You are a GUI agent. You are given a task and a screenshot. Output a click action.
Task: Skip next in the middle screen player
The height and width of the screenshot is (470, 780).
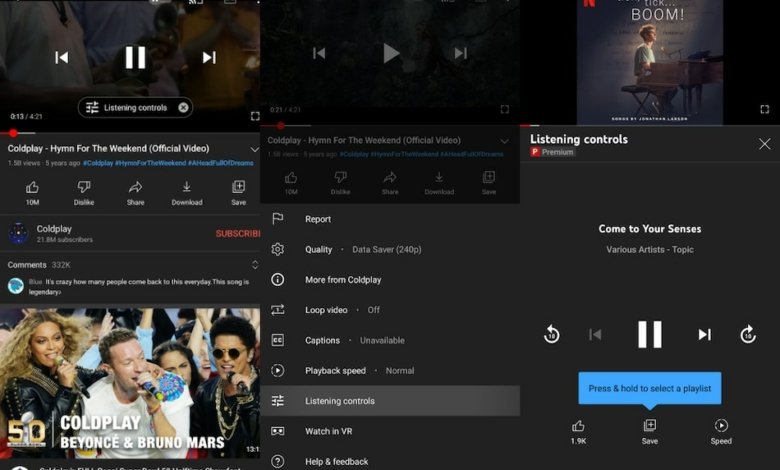tap(461, 53)
